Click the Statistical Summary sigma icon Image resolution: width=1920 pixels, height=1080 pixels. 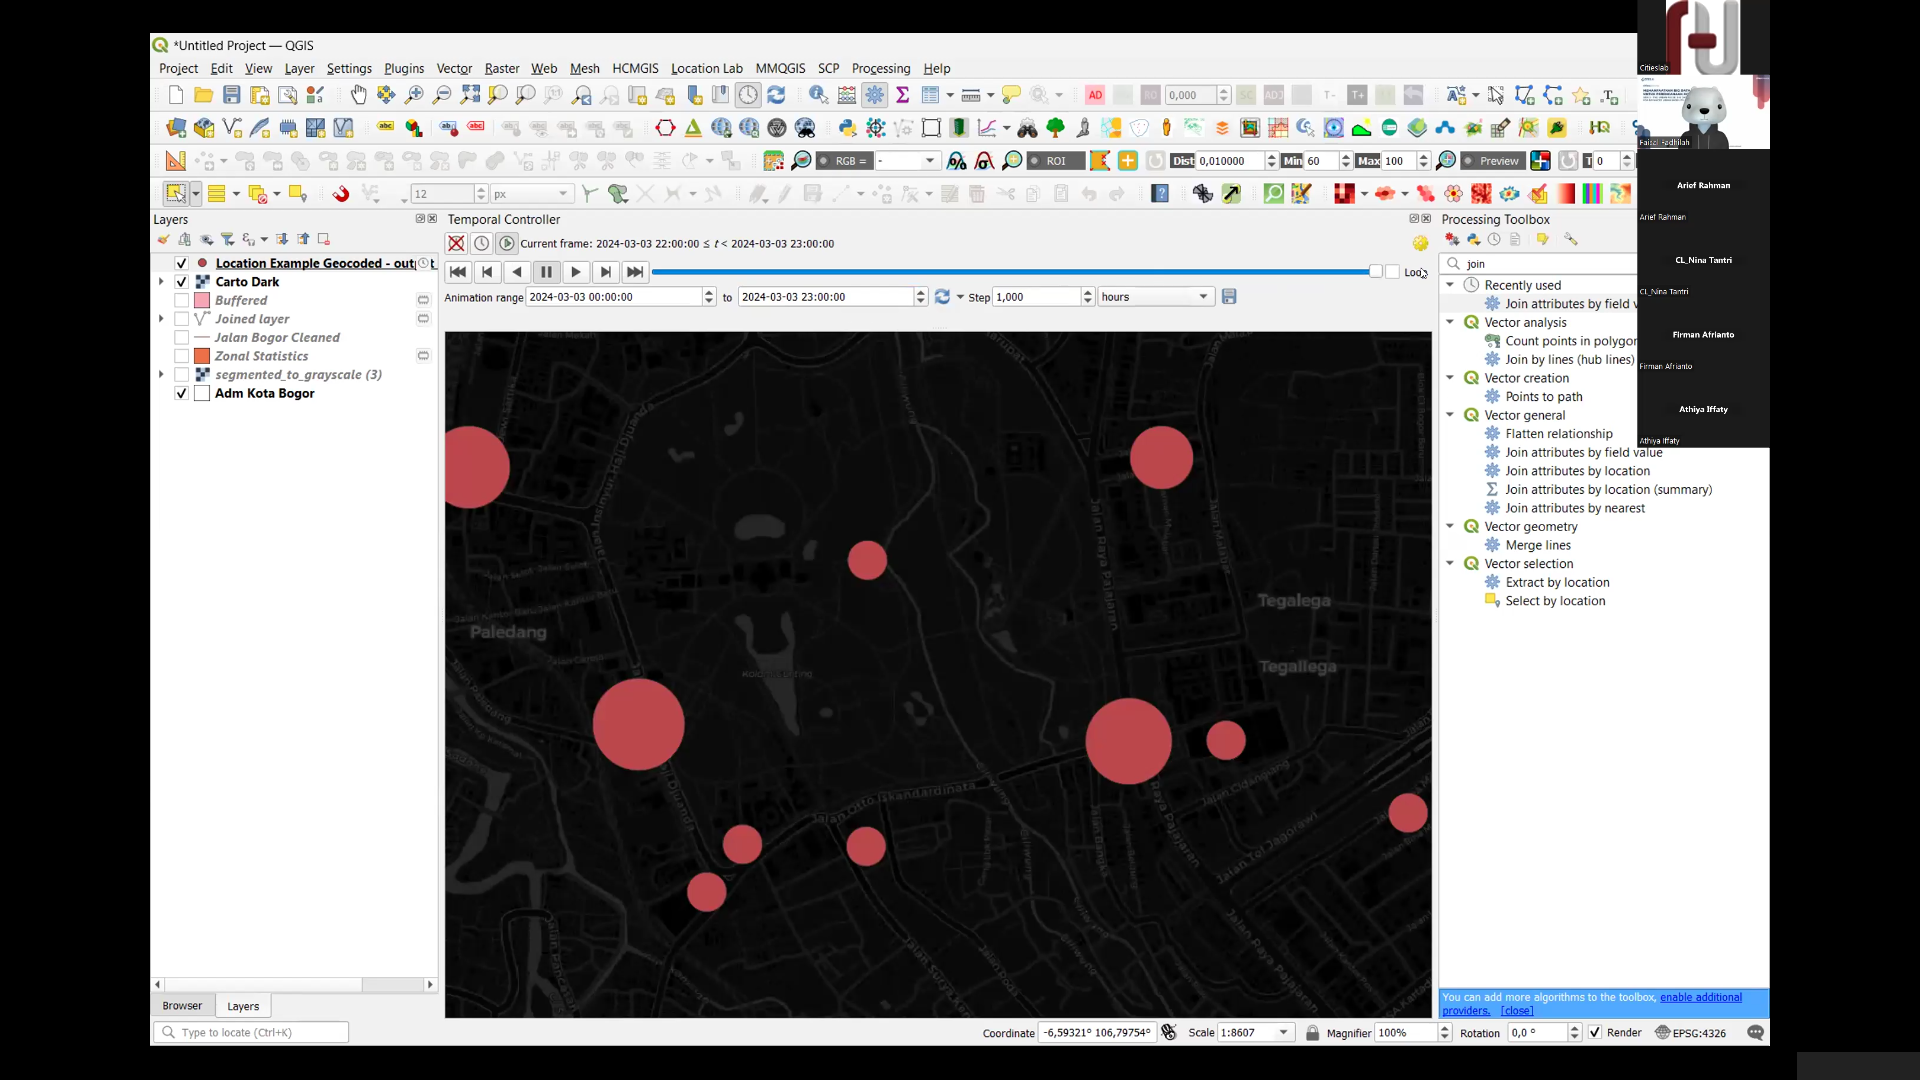[x=903, y=95]
